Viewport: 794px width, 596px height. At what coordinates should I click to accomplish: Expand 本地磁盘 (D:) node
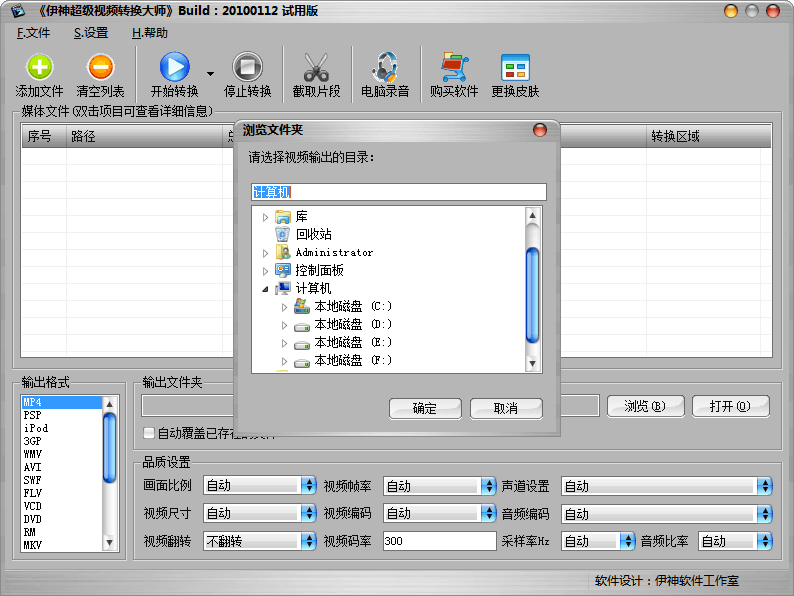tap(285, 325)
